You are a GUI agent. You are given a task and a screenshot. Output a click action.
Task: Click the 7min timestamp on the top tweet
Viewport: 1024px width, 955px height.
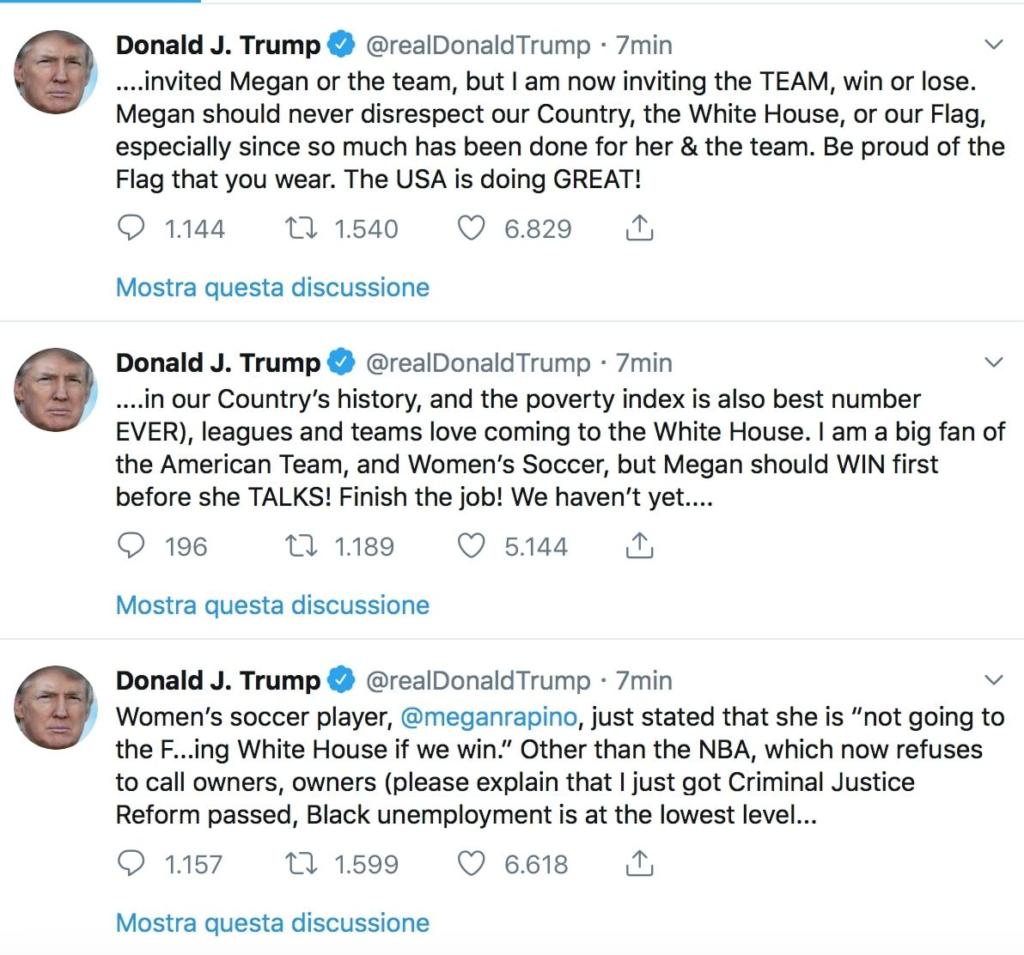point(647,44)
